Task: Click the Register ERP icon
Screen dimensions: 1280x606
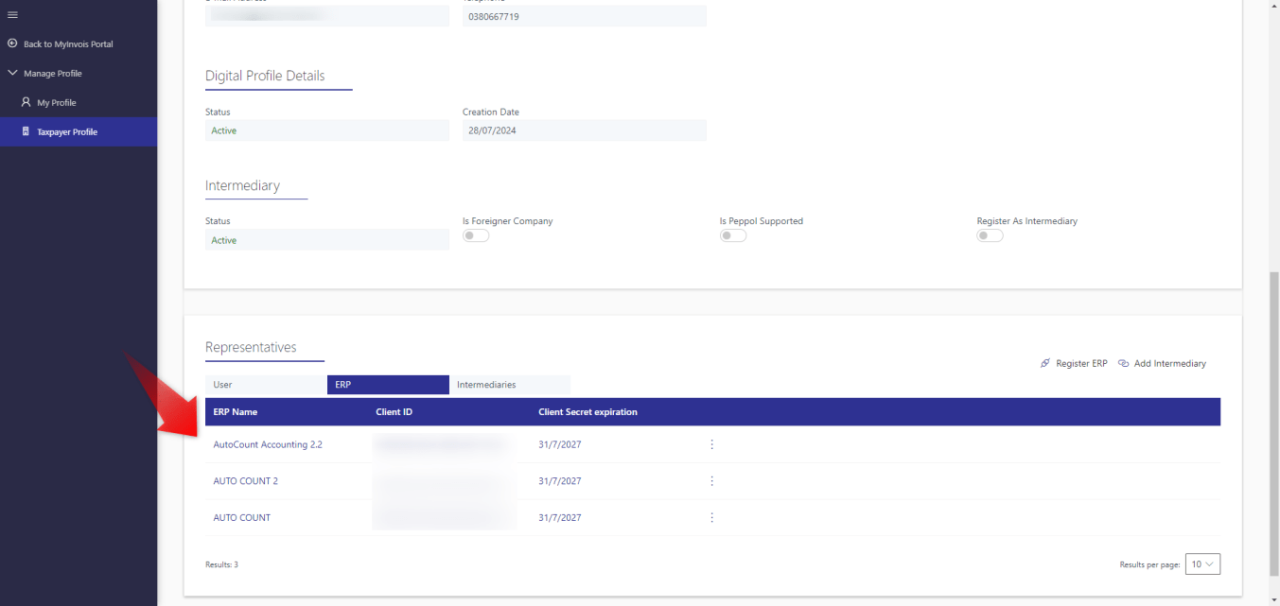Action: [x=1046, y=363]
